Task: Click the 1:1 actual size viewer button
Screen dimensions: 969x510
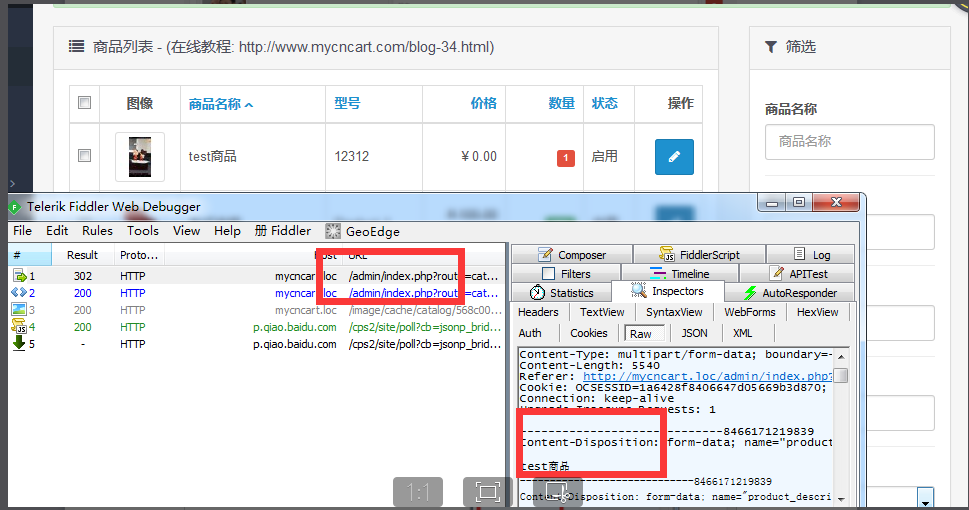Action: click(418, 493)
